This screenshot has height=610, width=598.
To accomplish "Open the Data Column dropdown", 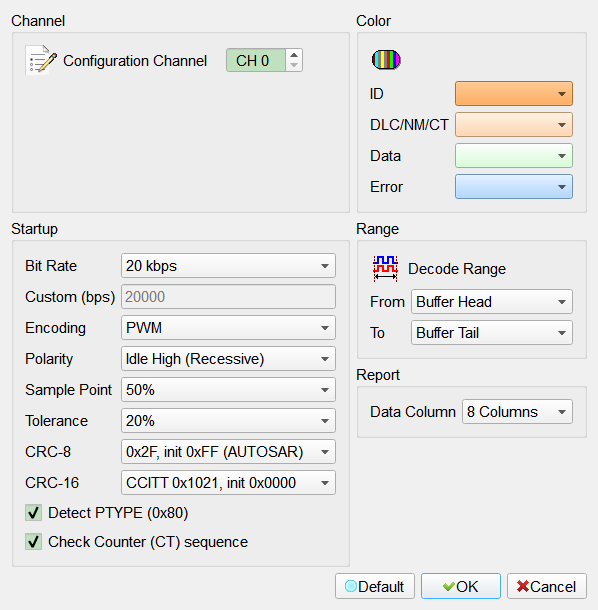I will pos(517,412).
